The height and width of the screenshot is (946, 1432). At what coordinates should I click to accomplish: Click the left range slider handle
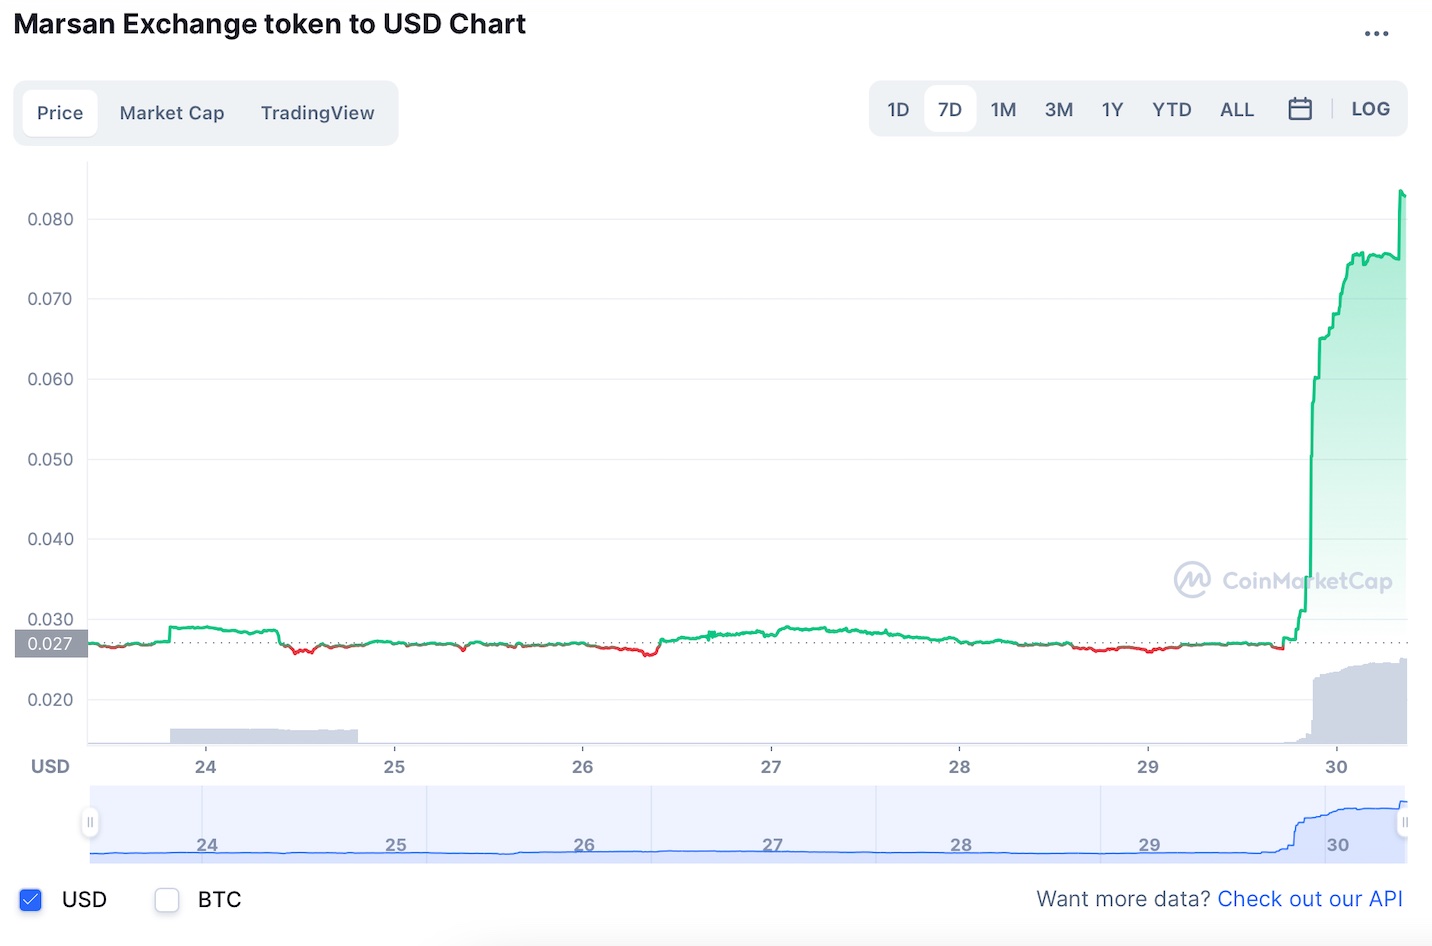click(90, 821)
